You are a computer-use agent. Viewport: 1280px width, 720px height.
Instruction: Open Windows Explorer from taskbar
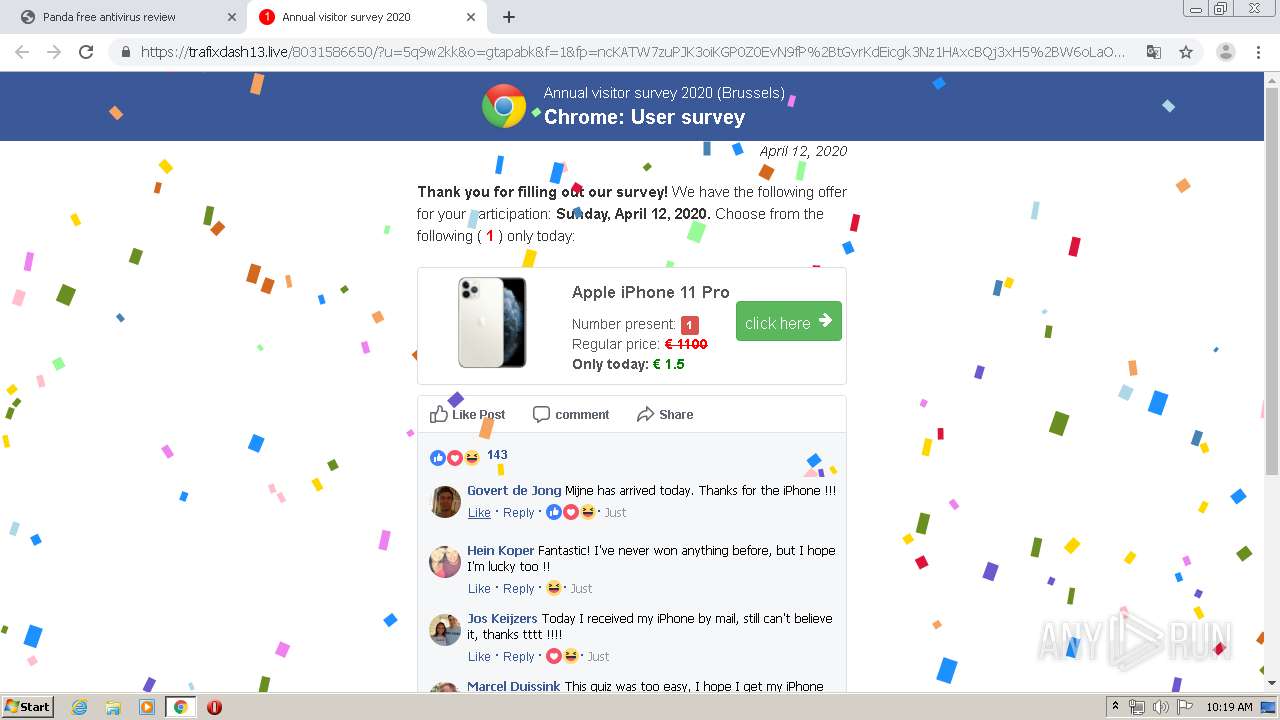pos(112,706)
